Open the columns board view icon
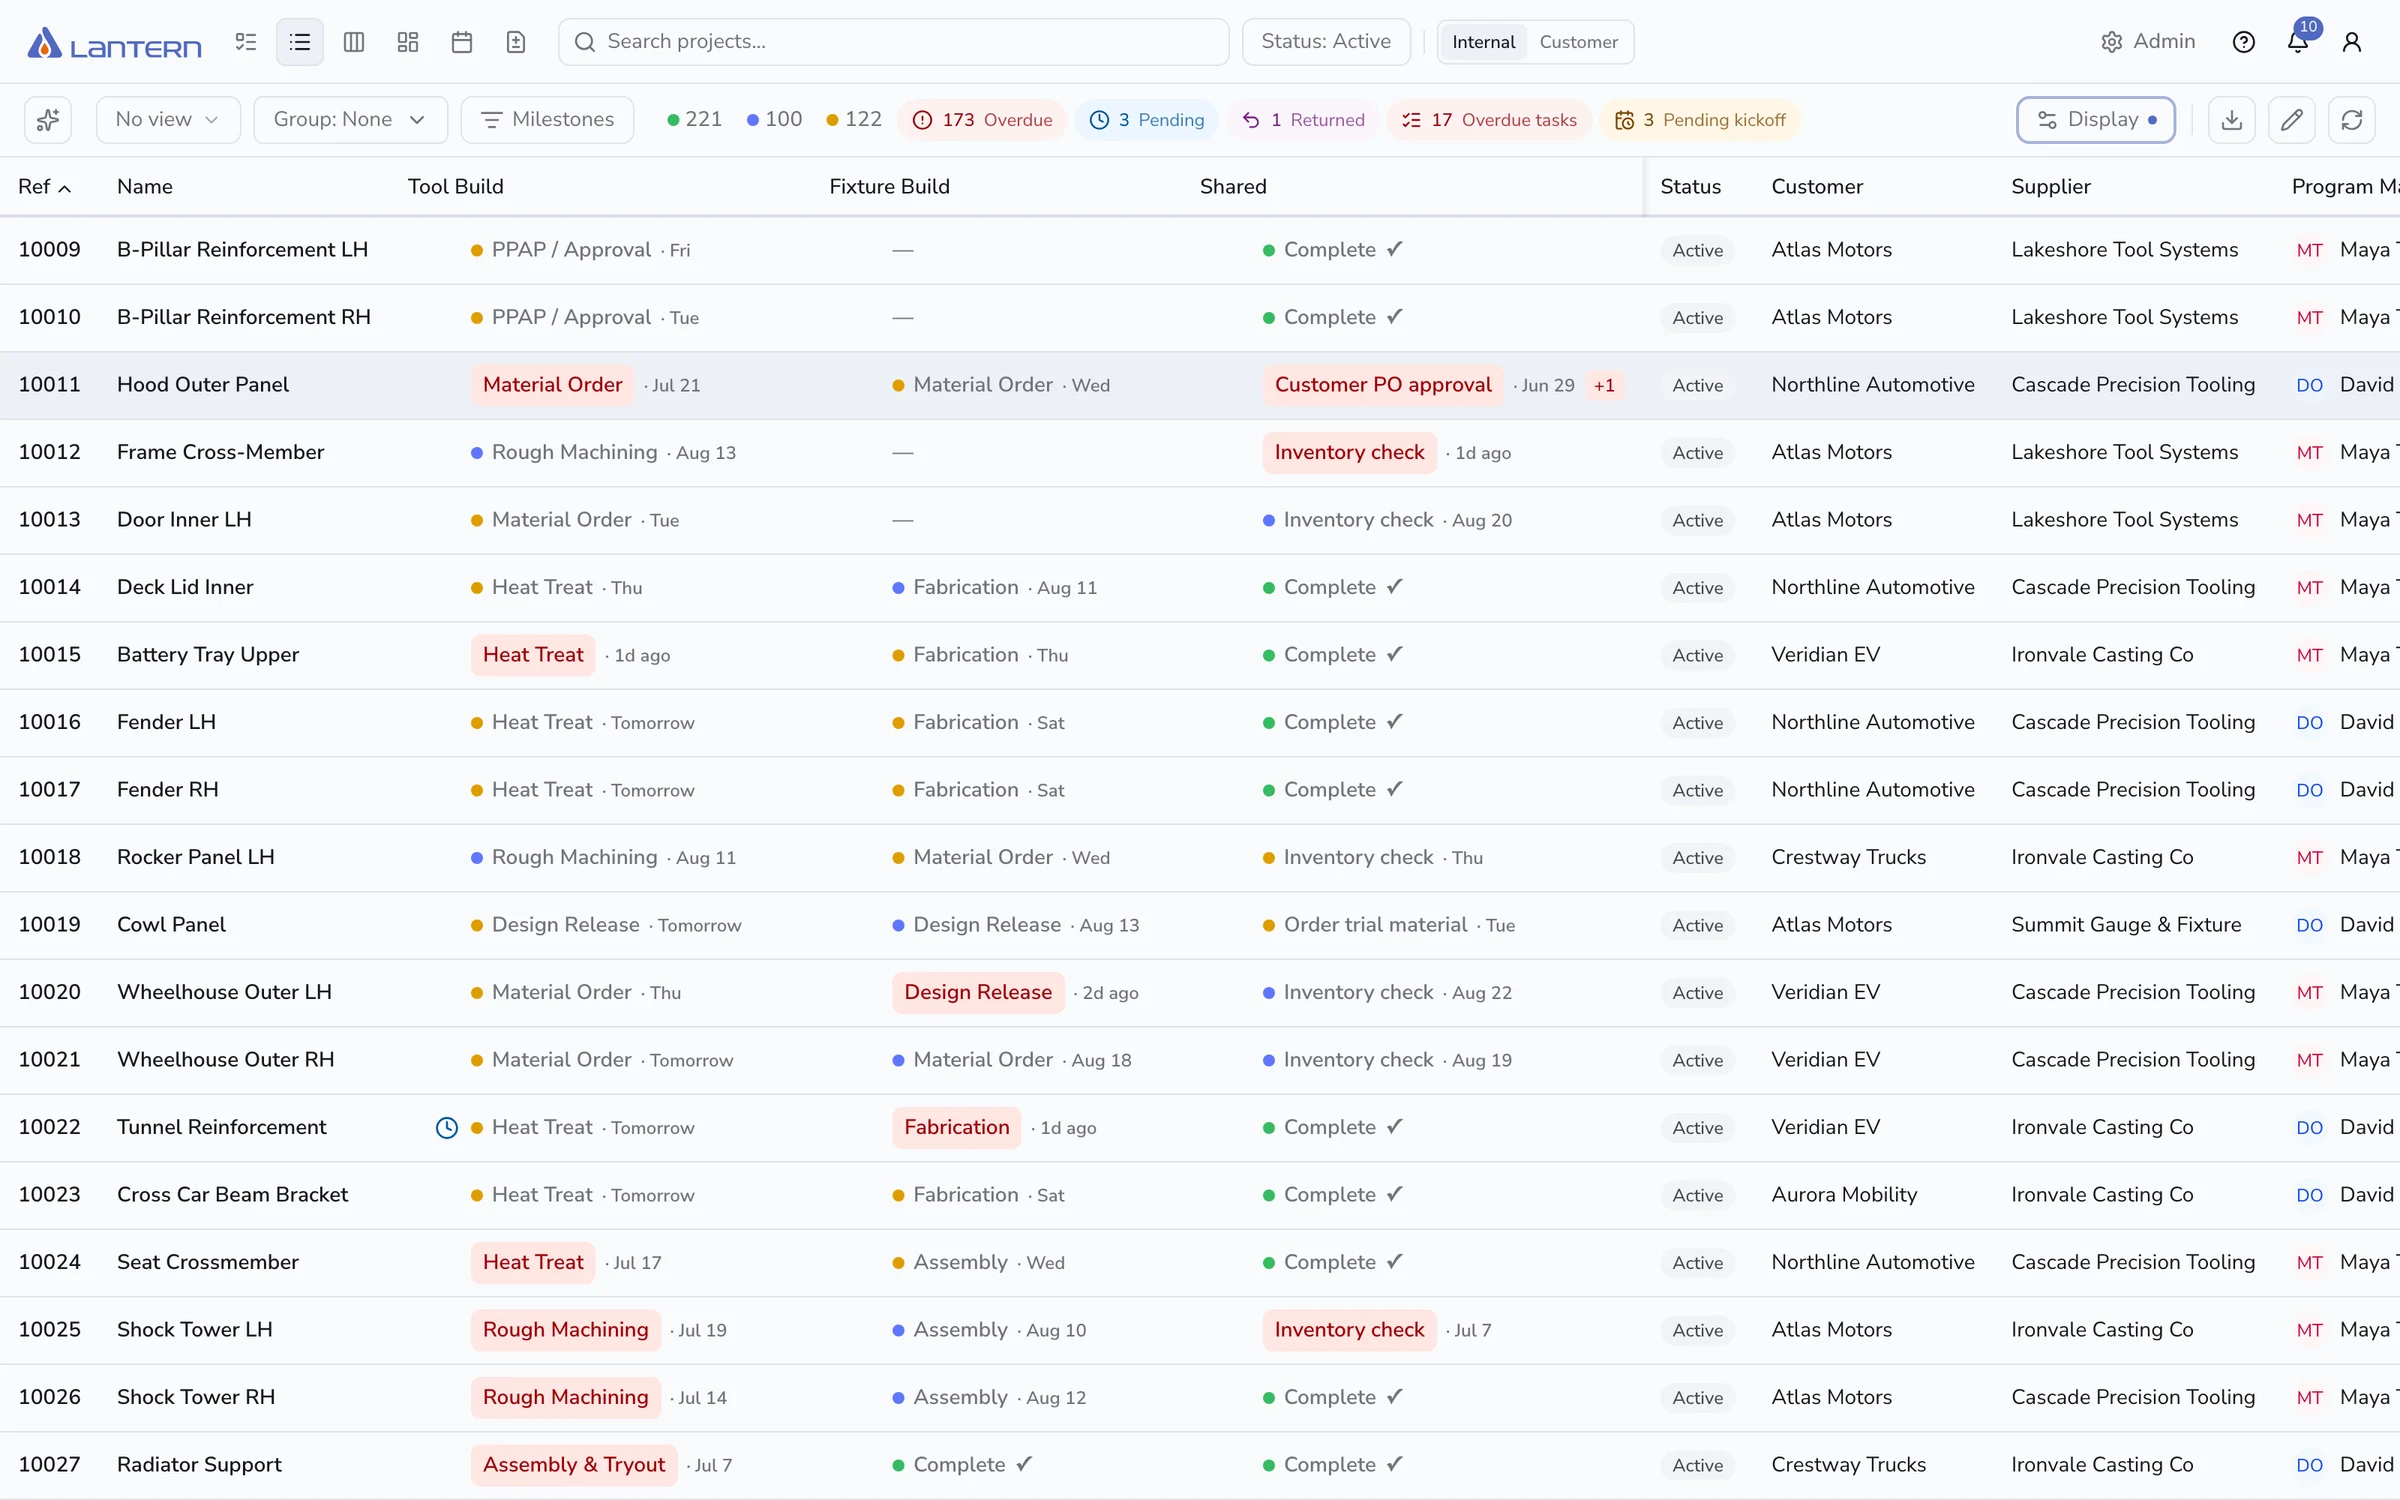 point(354,42)
